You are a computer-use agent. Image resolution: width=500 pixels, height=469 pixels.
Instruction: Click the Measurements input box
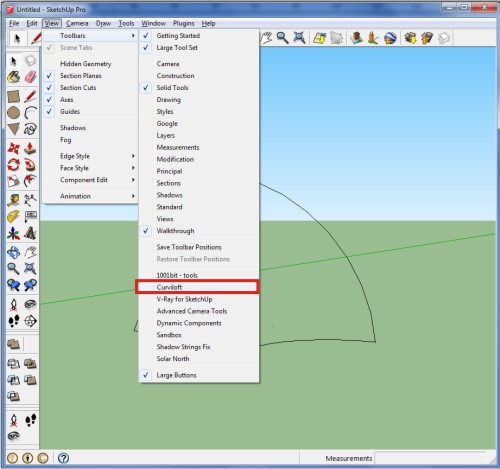pos(430,458)
